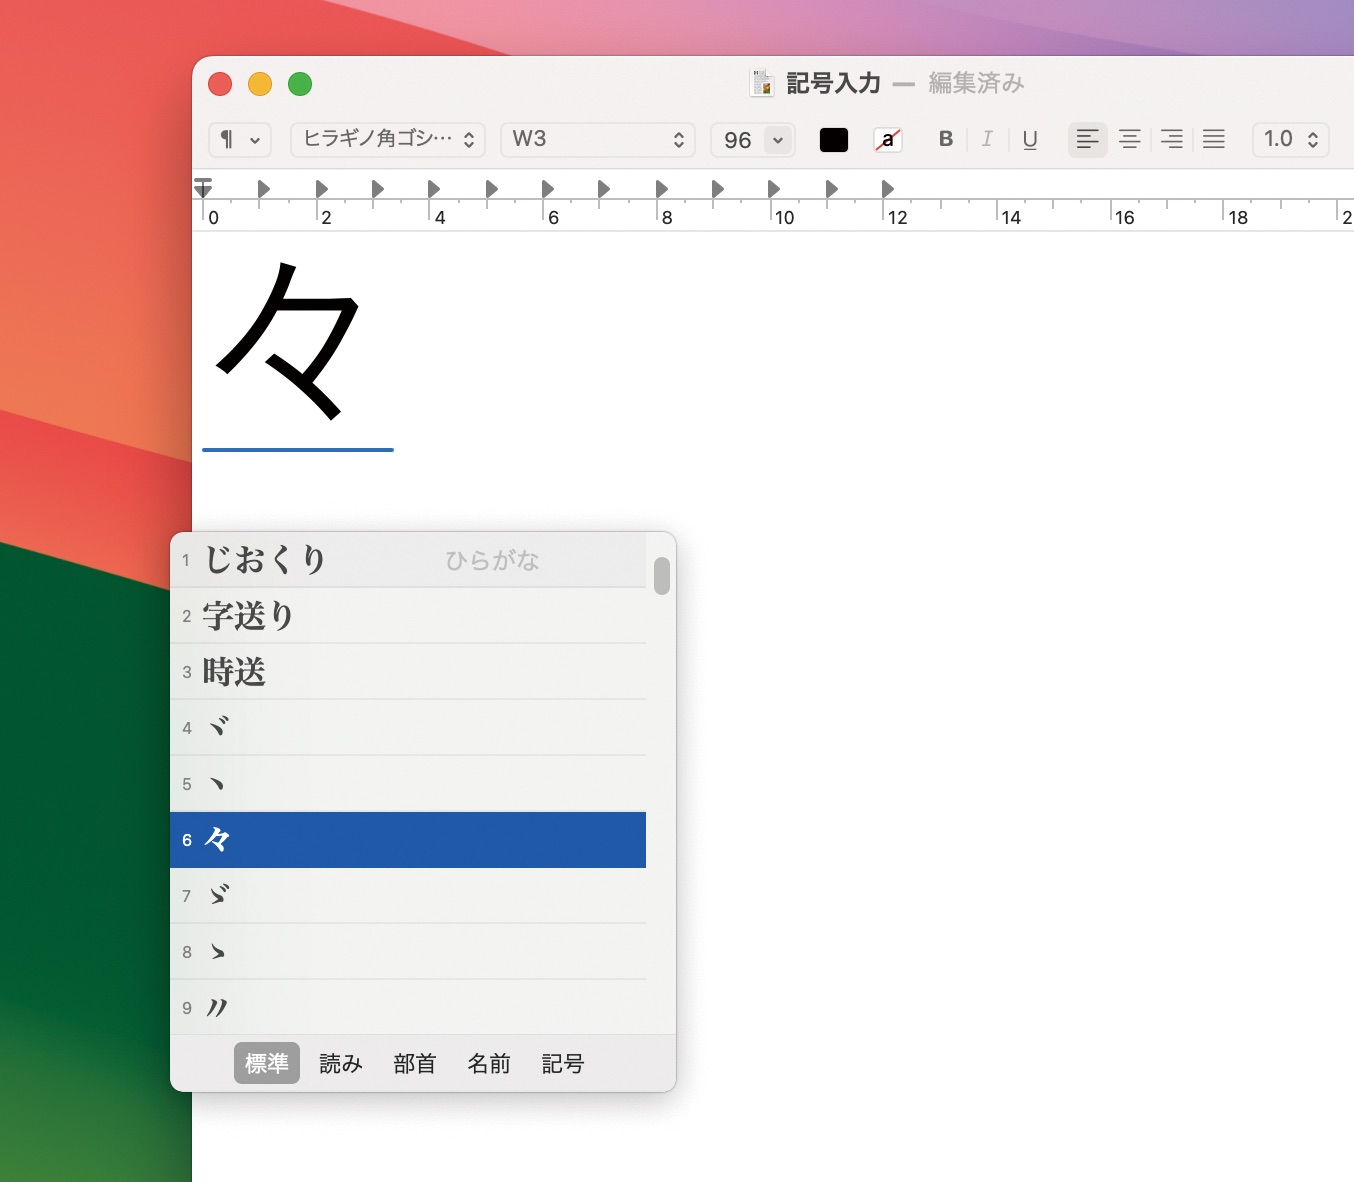
Task: Select candidate 3 時送
Action: coord(408,672)
